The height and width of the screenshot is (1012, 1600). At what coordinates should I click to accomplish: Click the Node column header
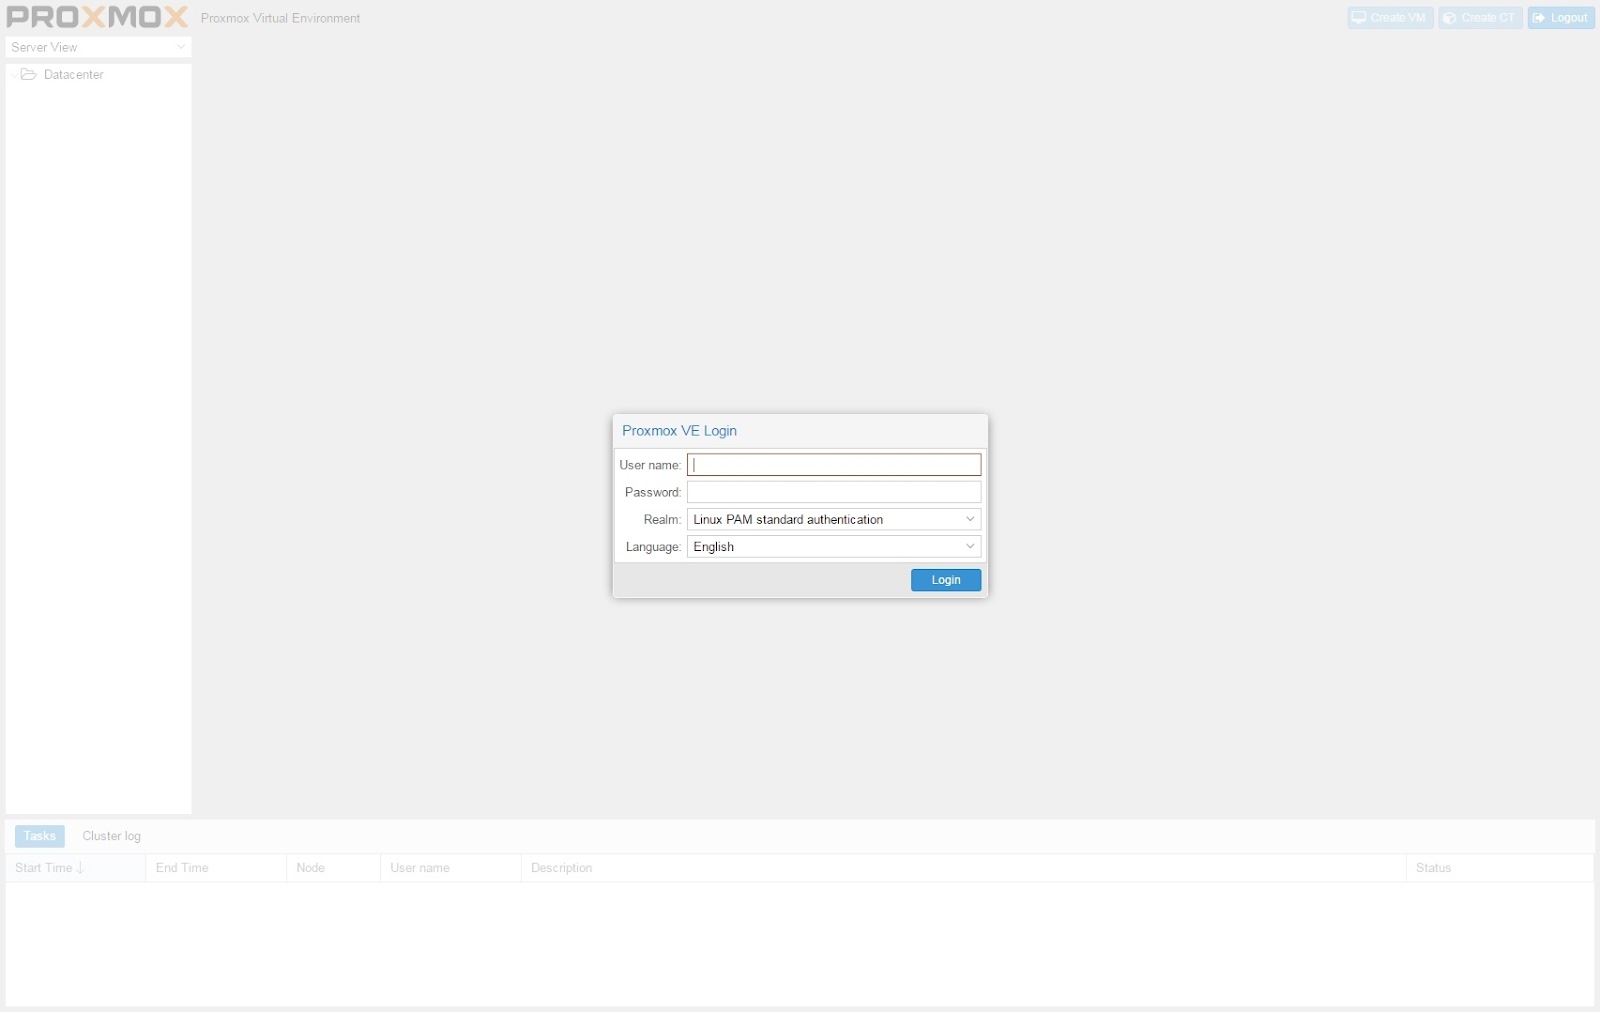(x=333, y=867)
